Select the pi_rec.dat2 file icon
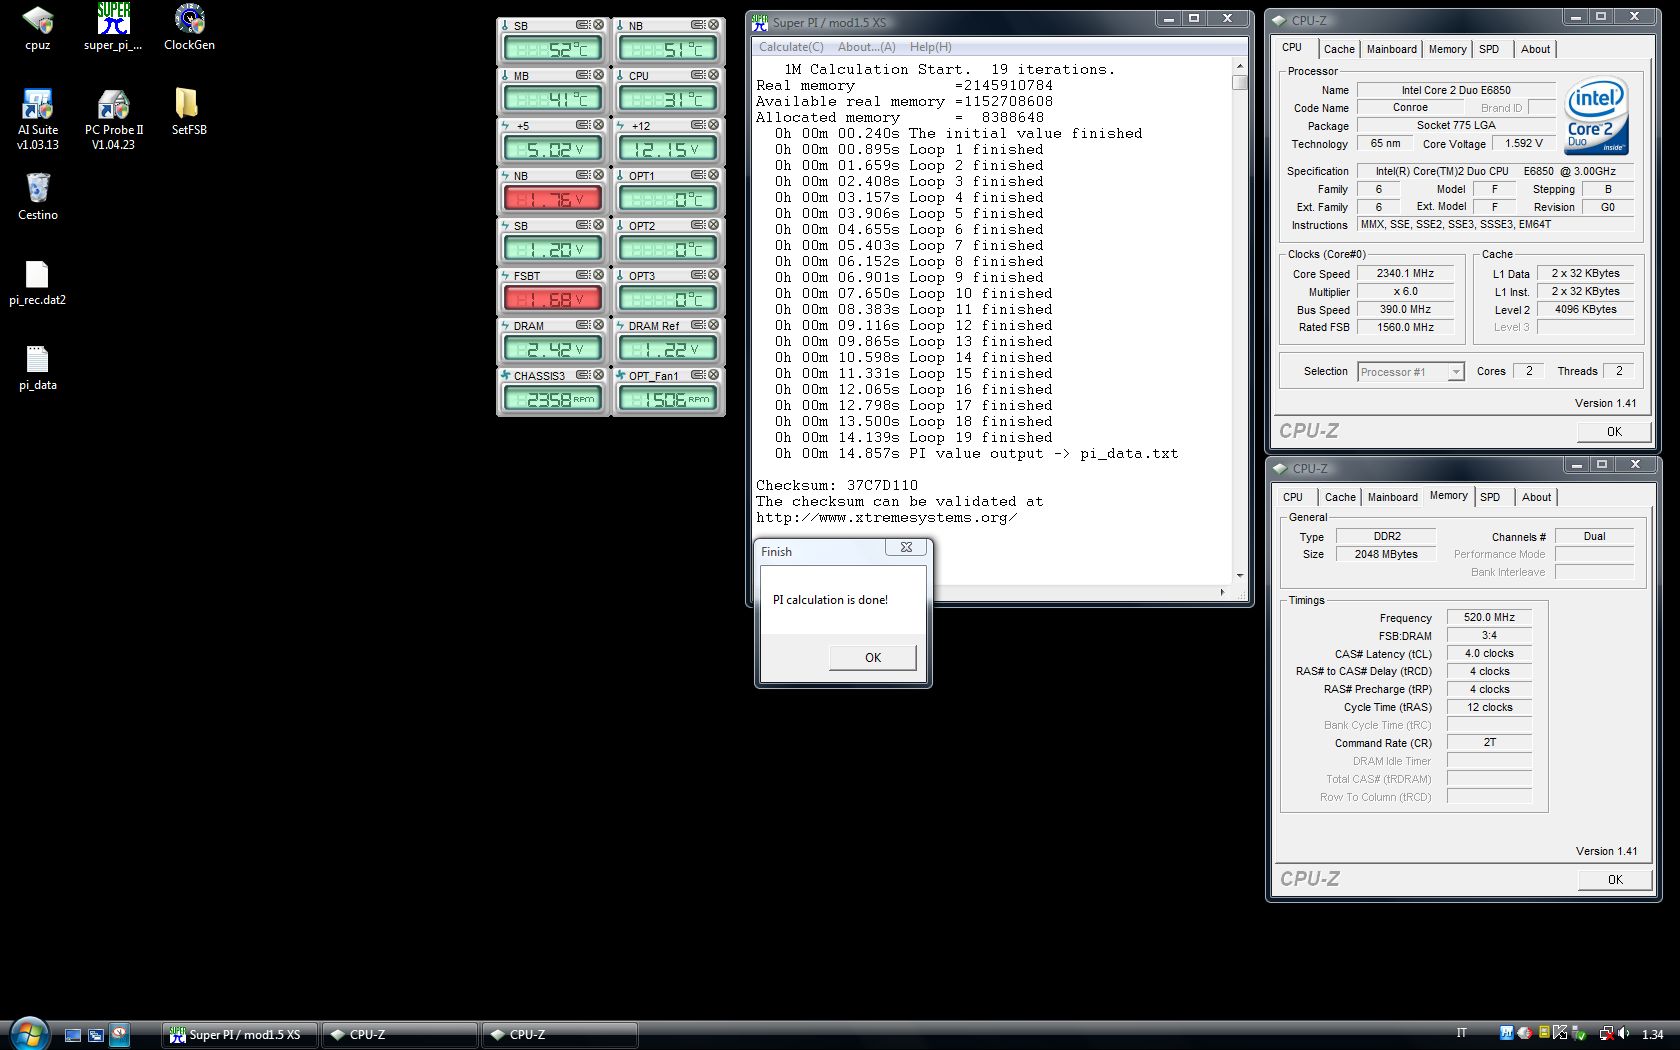 tap(38, 283)
